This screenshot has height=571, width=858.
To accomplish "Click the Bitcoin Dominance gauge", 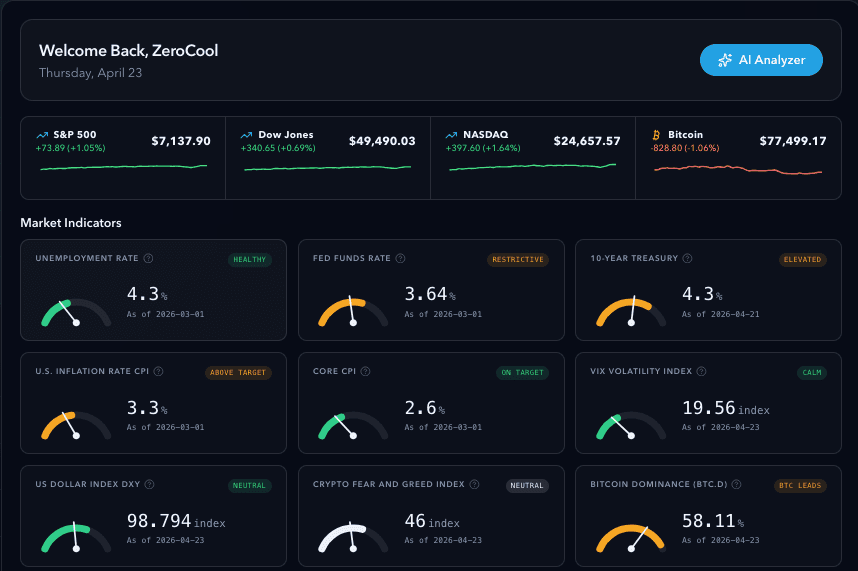I will click(631, 538).
